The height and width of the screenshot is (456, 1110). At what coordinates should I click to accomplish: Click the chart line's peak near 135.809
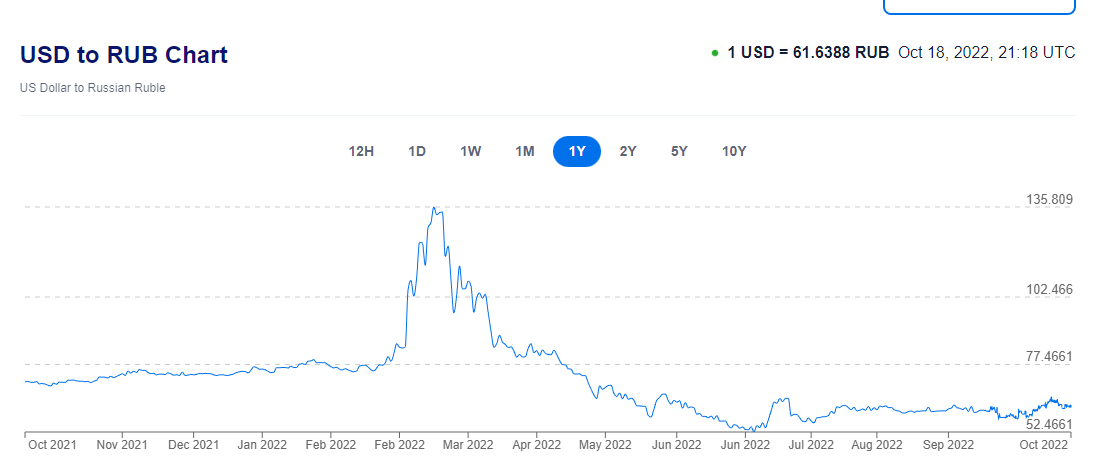tap(435, 208)
